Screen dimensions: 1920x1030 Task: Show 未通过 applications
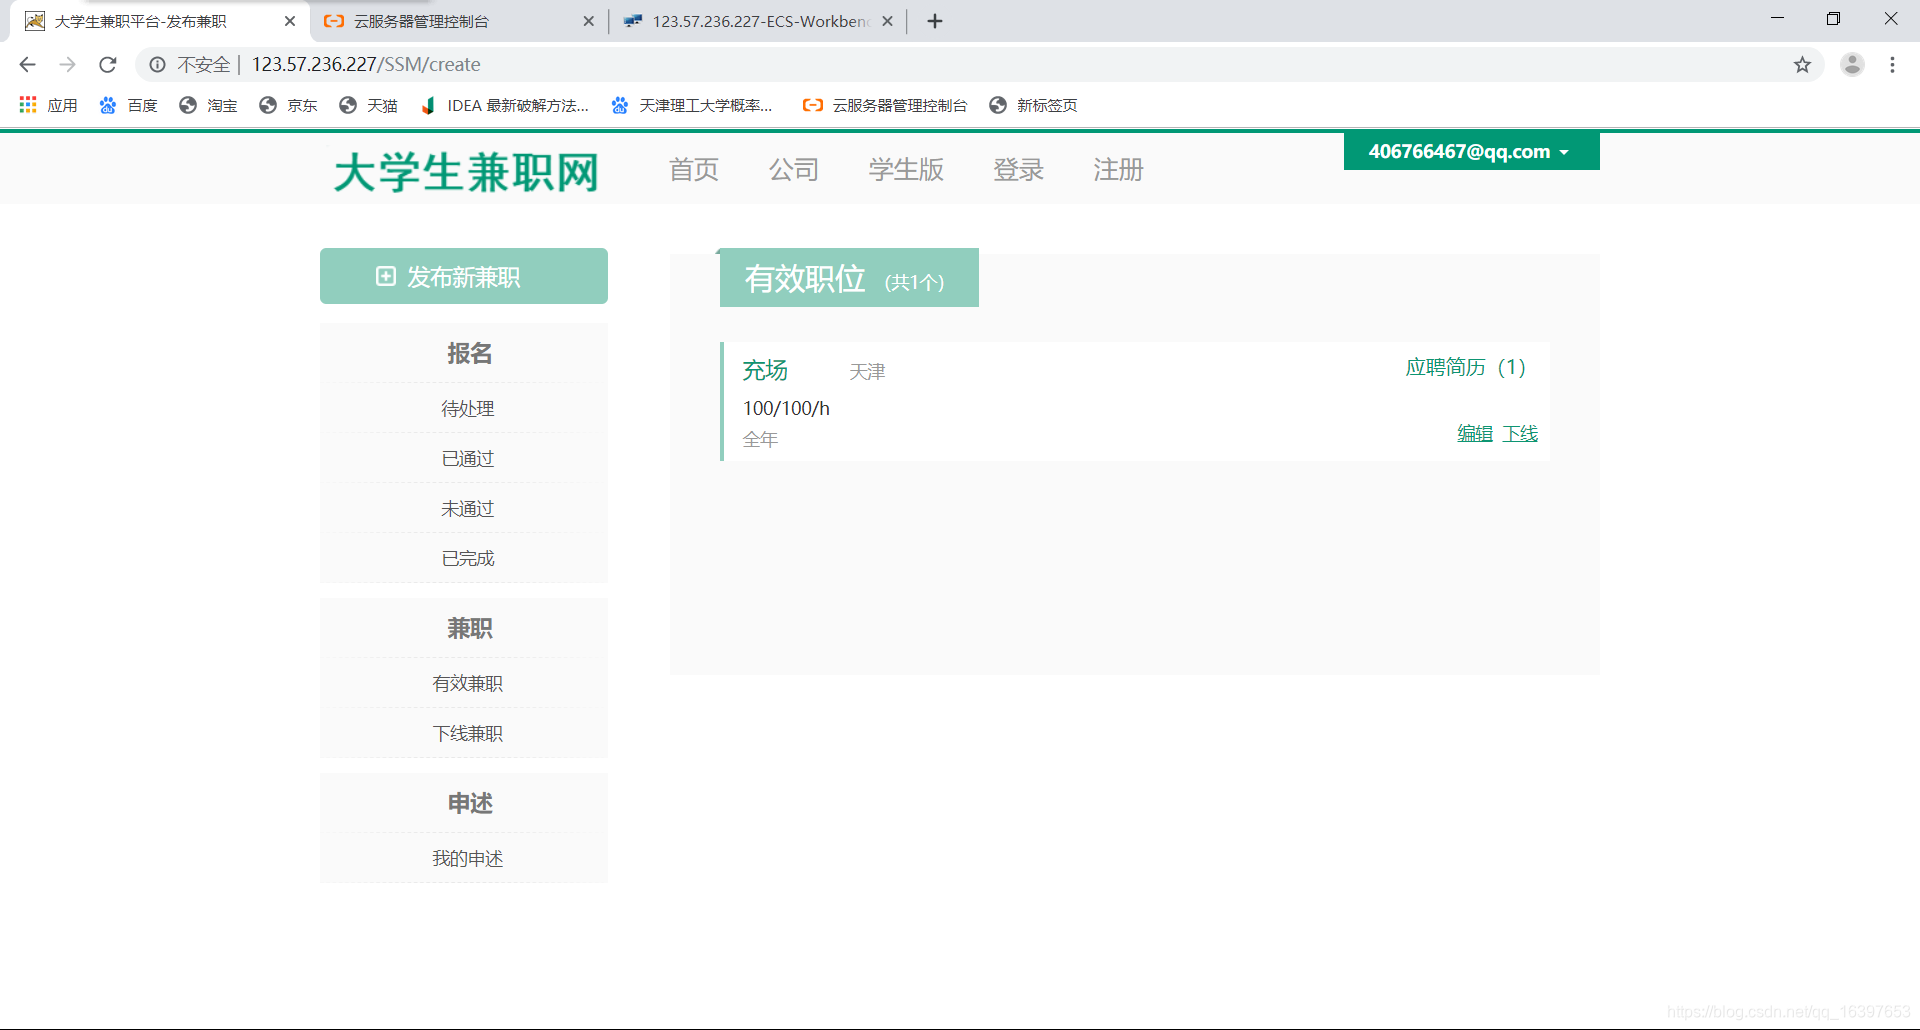coord(468,508)
